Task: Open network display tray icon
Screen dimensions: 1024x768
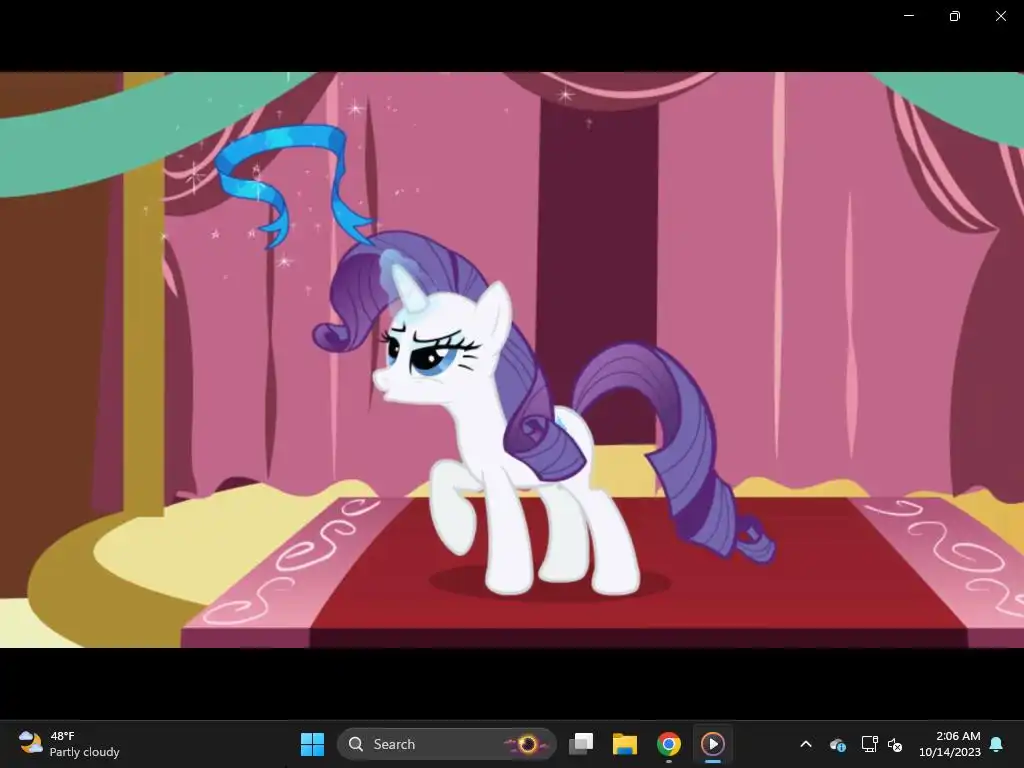Action: pos(869,744)
